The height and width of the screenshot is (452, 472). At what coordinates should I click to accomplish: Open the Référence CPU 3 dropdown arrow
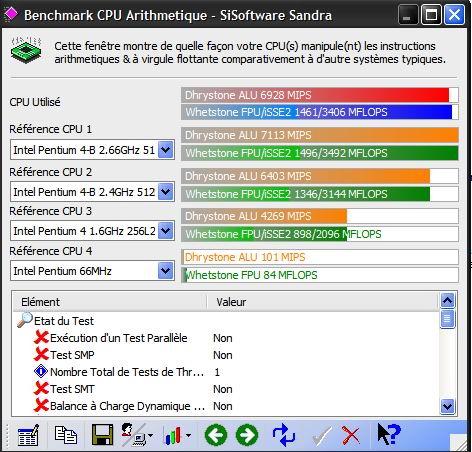[x=166, y=231]
